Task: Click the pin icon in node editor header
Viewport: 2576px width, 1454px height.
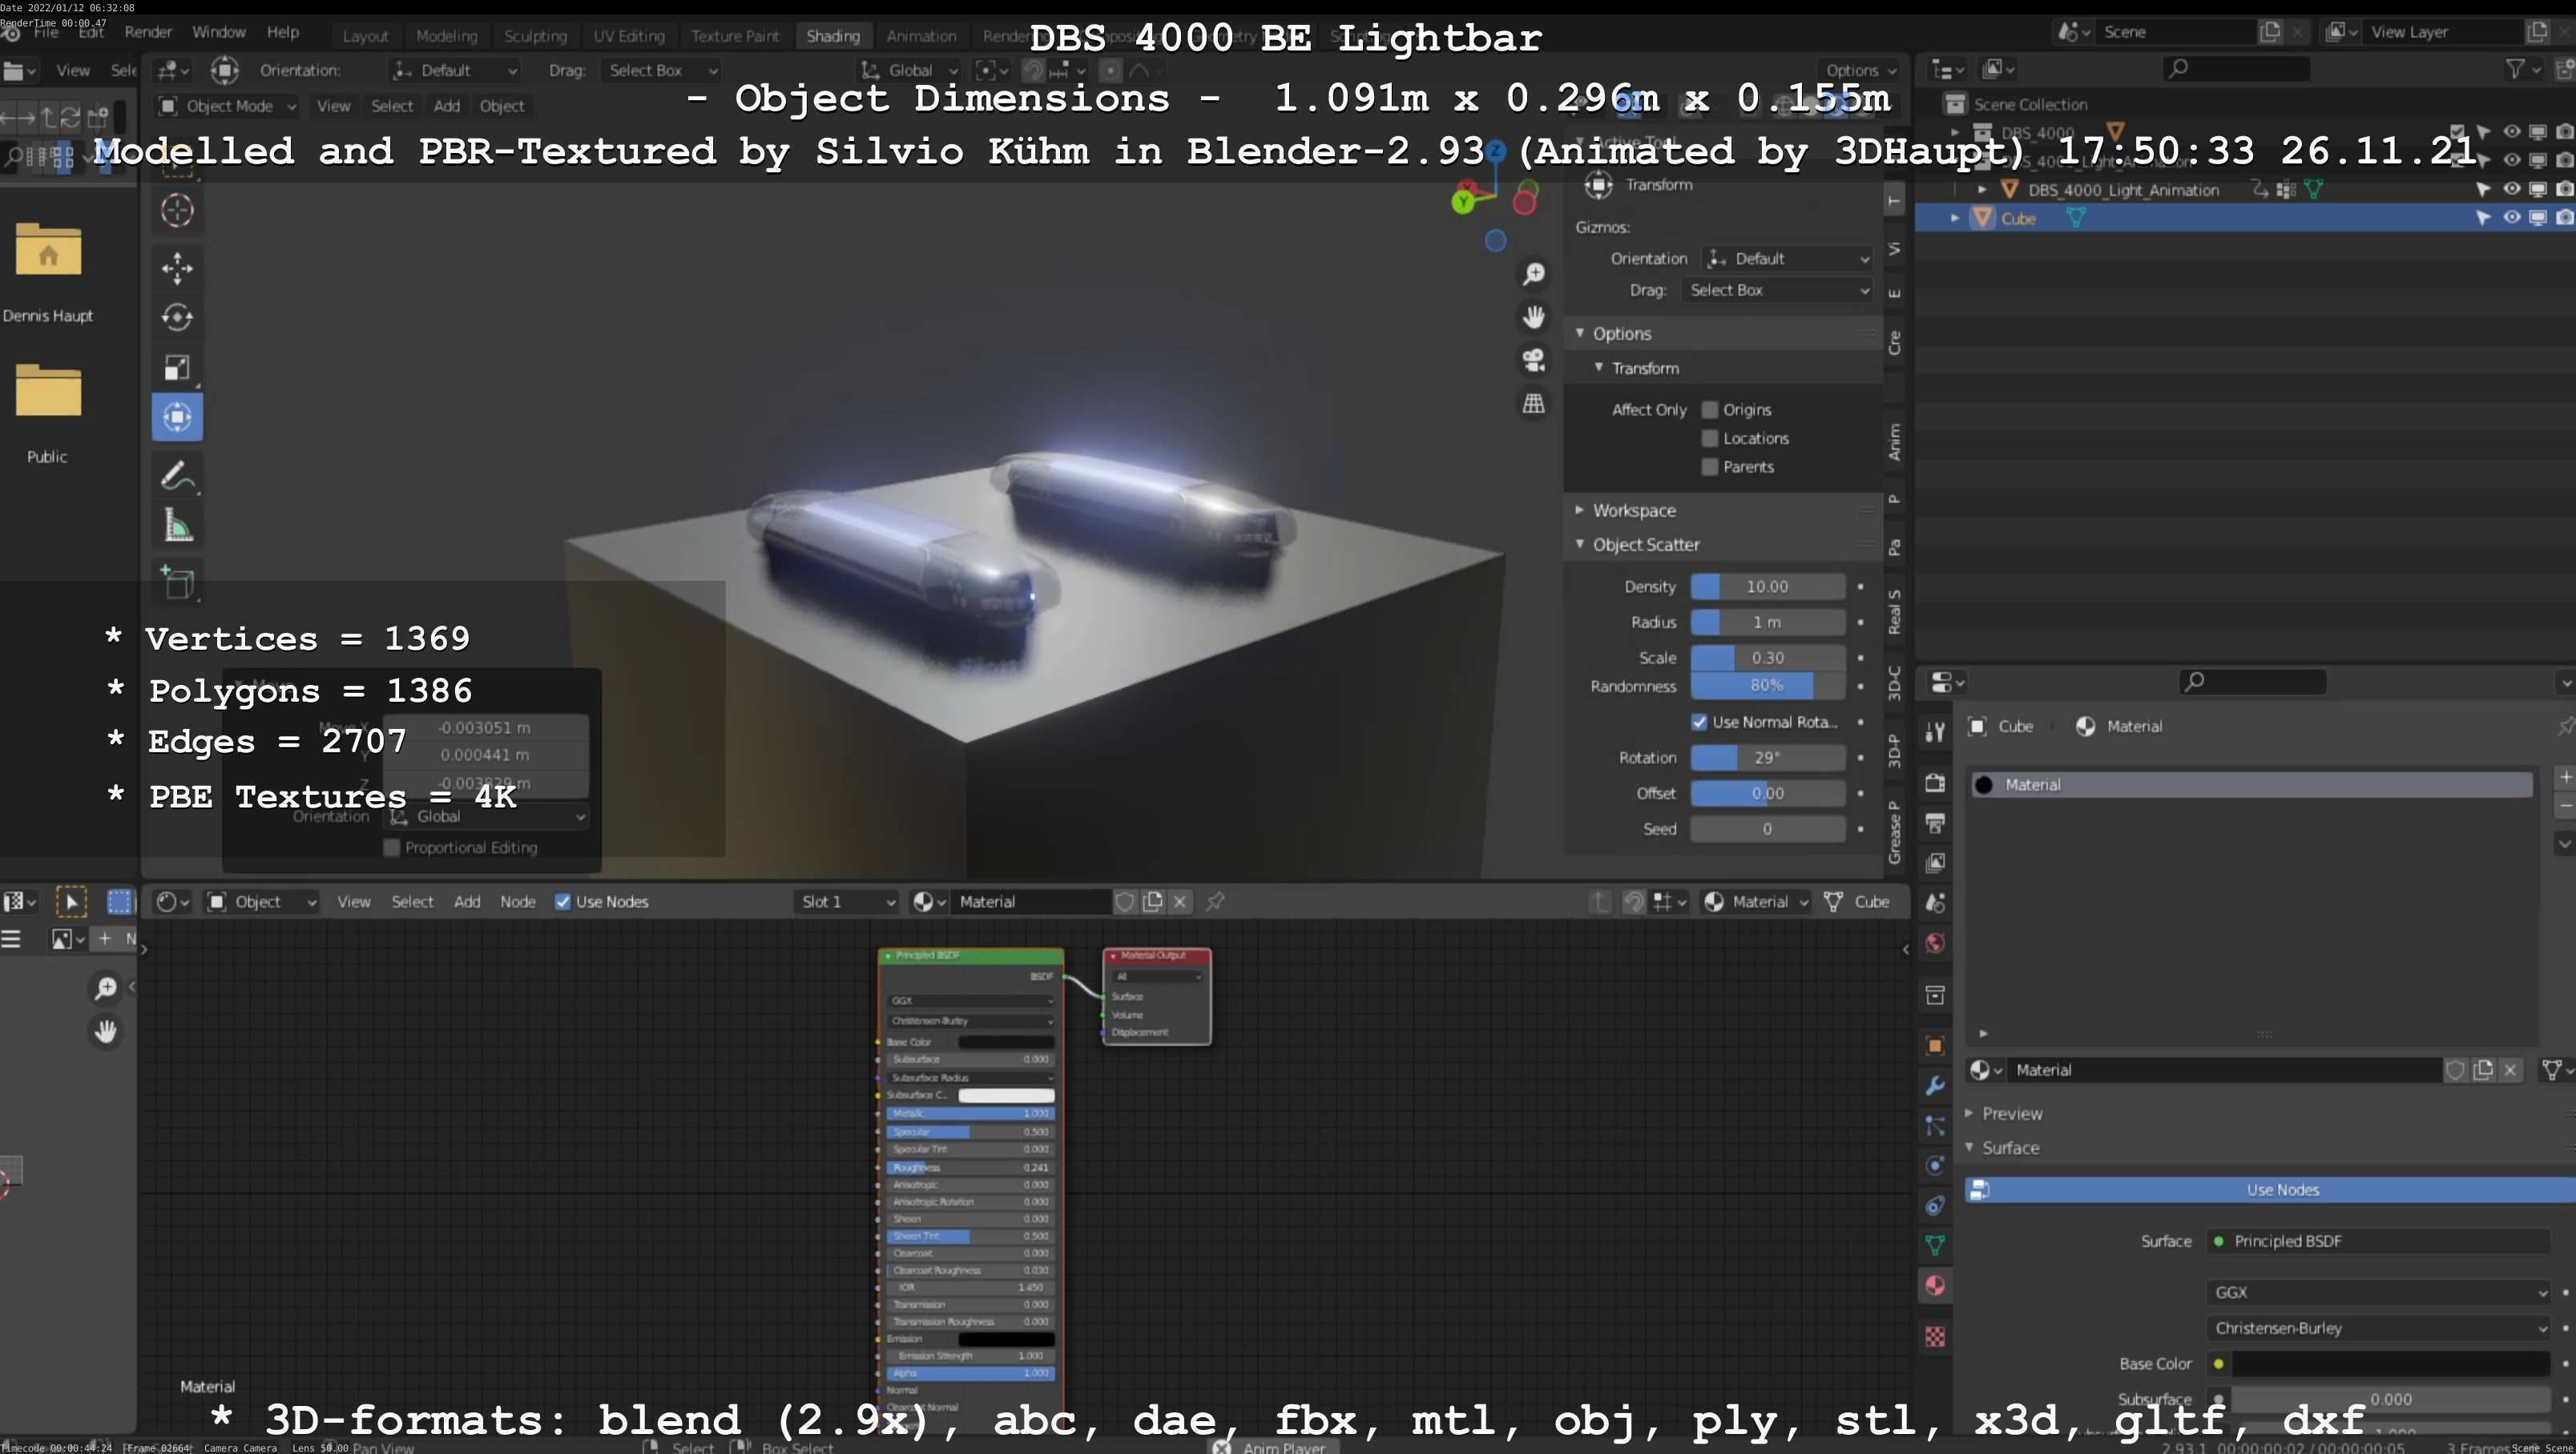Action: pyautogui.click(x=1215, y=902)
